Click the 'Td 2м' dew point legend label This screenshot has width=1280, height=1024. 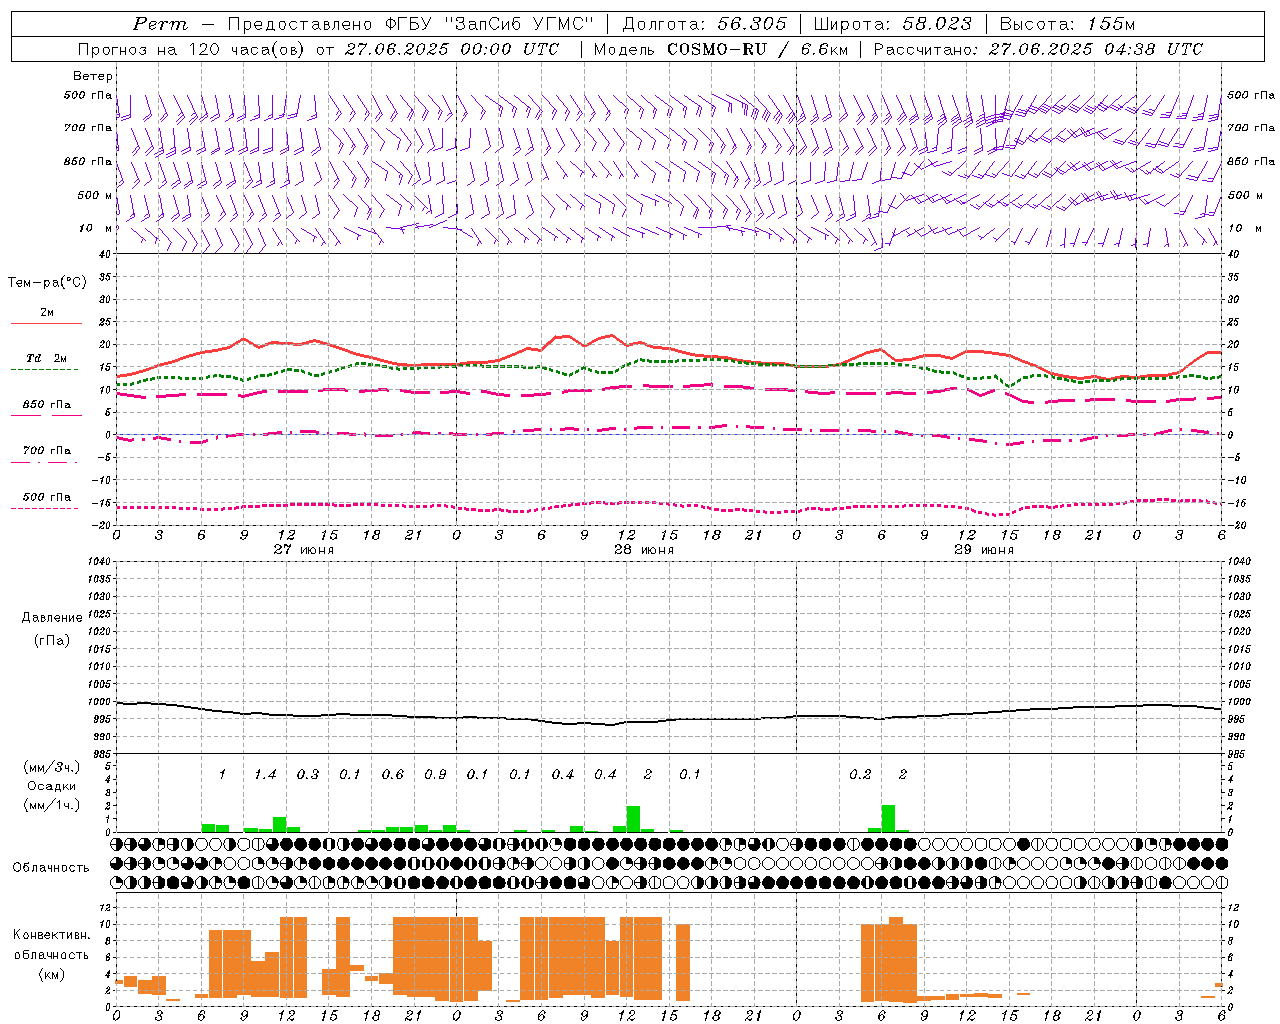point(47,358)
